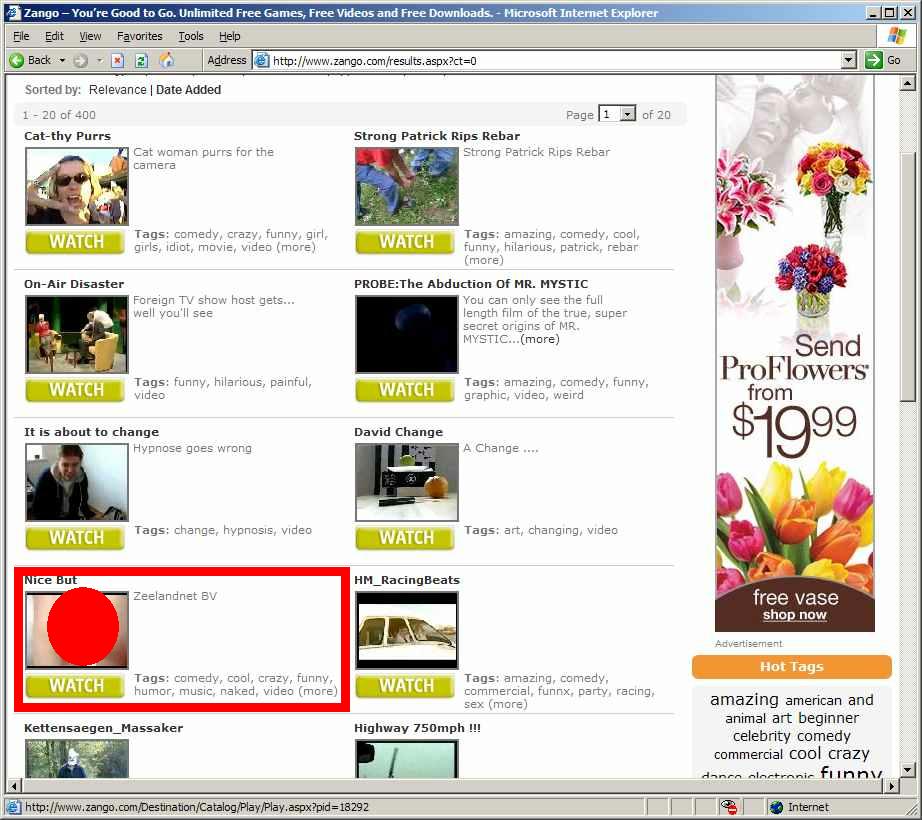
Task: Click WATCH under On-Air Disaster
Action: pos(75,390)
